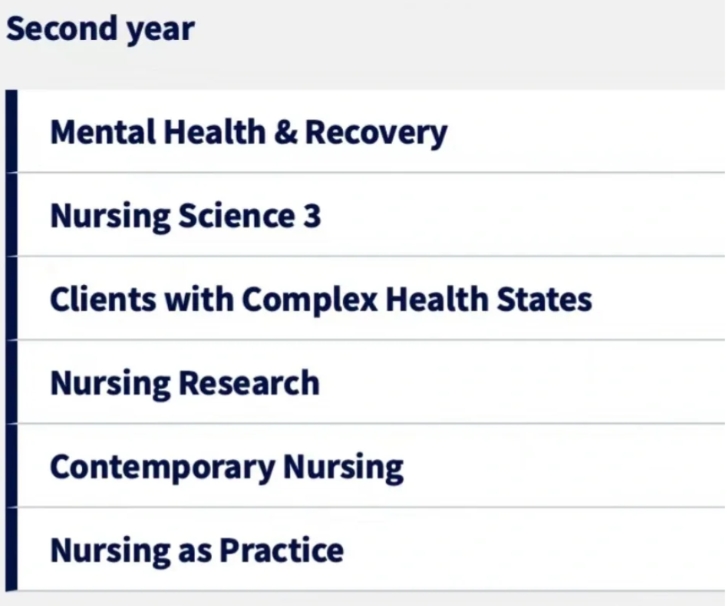Viewport: 727px width, 606px height.
Task: Open the Mental Health & Recovery course
Action: (x=249, y=133)
